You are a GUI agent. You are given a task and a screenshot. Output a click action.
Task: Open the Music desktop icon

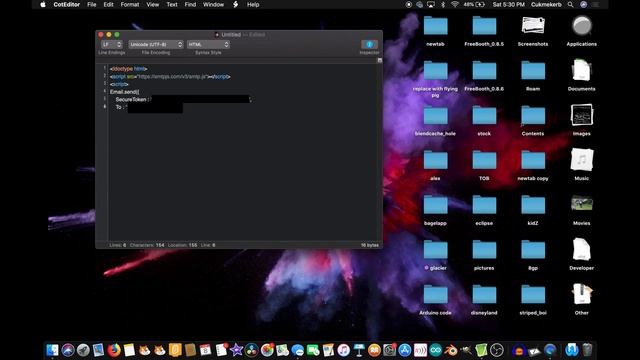coord(582,160)
